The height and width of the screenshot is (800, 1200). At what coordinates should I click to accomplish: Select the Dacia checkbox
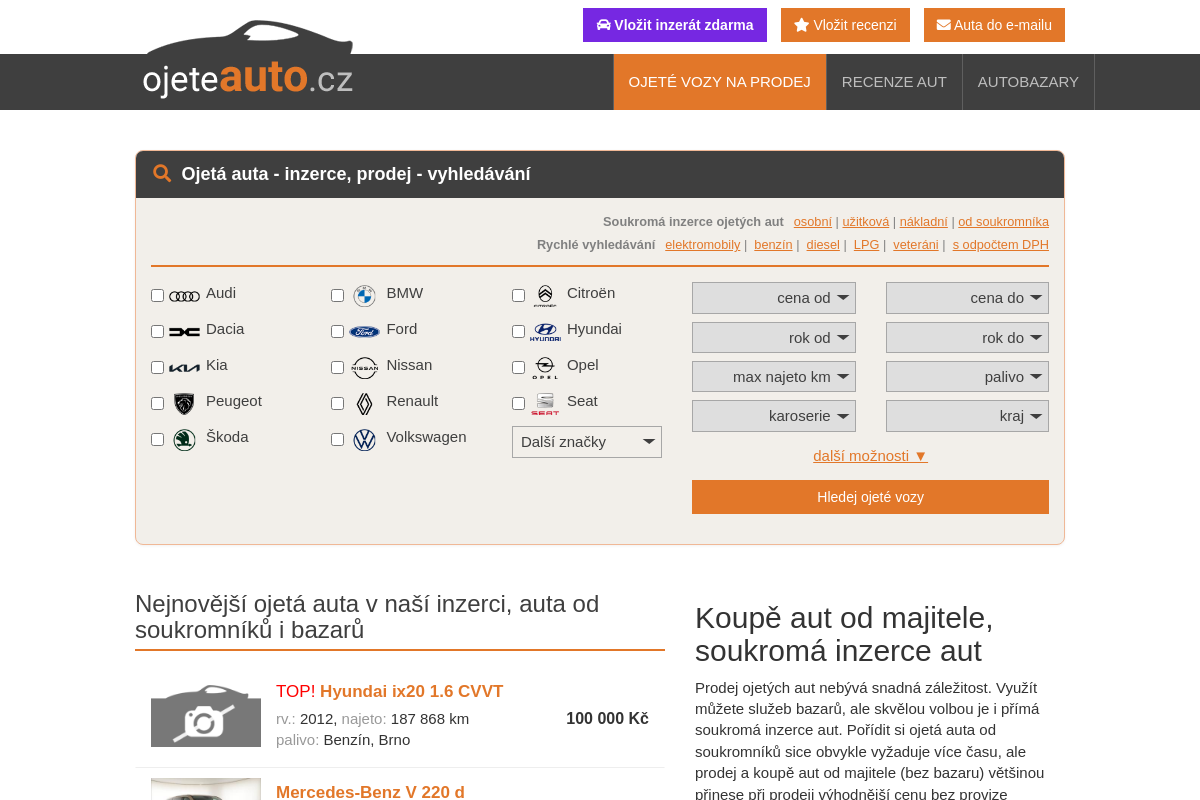pyautogui.click(x=157, y=331)
